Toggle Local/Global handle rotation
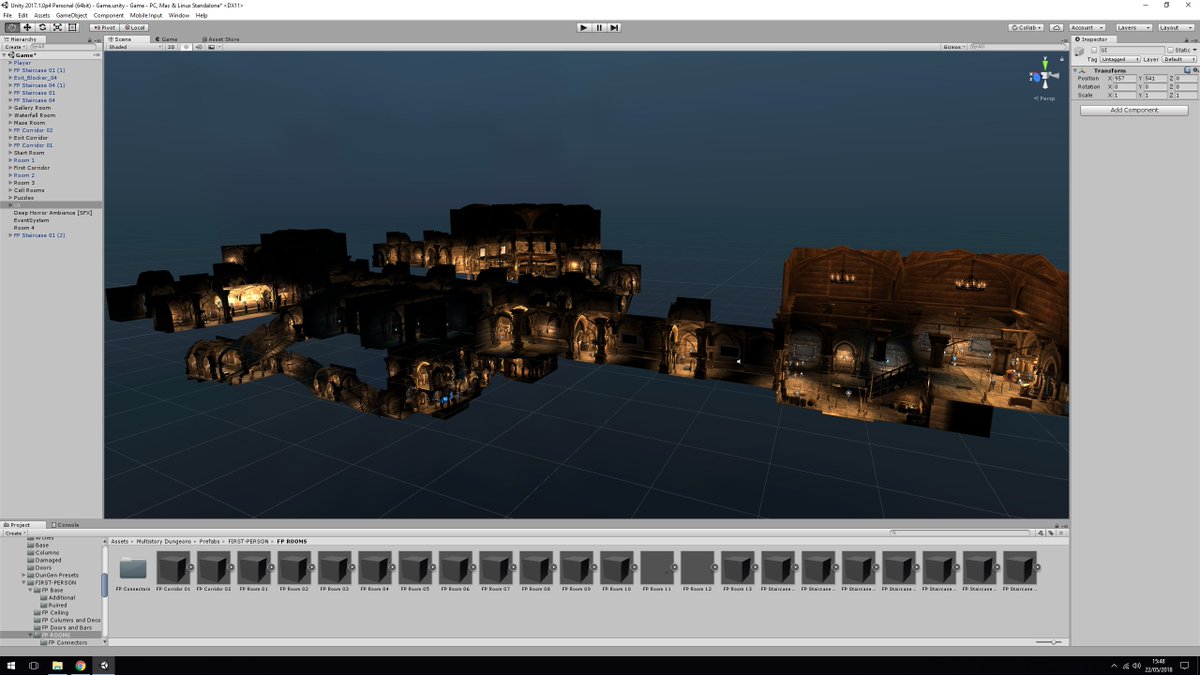1200x675 pixels. point(134,27)
